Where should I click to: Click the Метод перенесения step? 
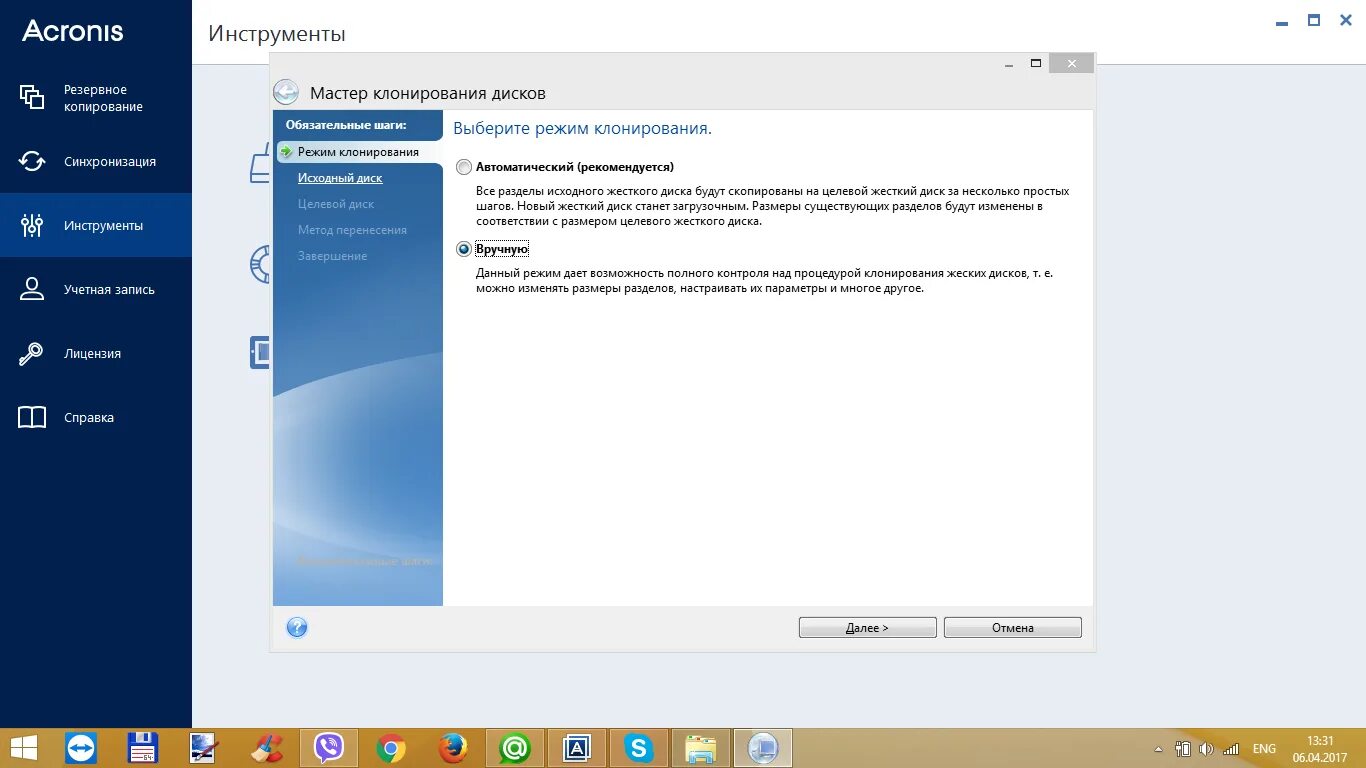tap(352, 230)
